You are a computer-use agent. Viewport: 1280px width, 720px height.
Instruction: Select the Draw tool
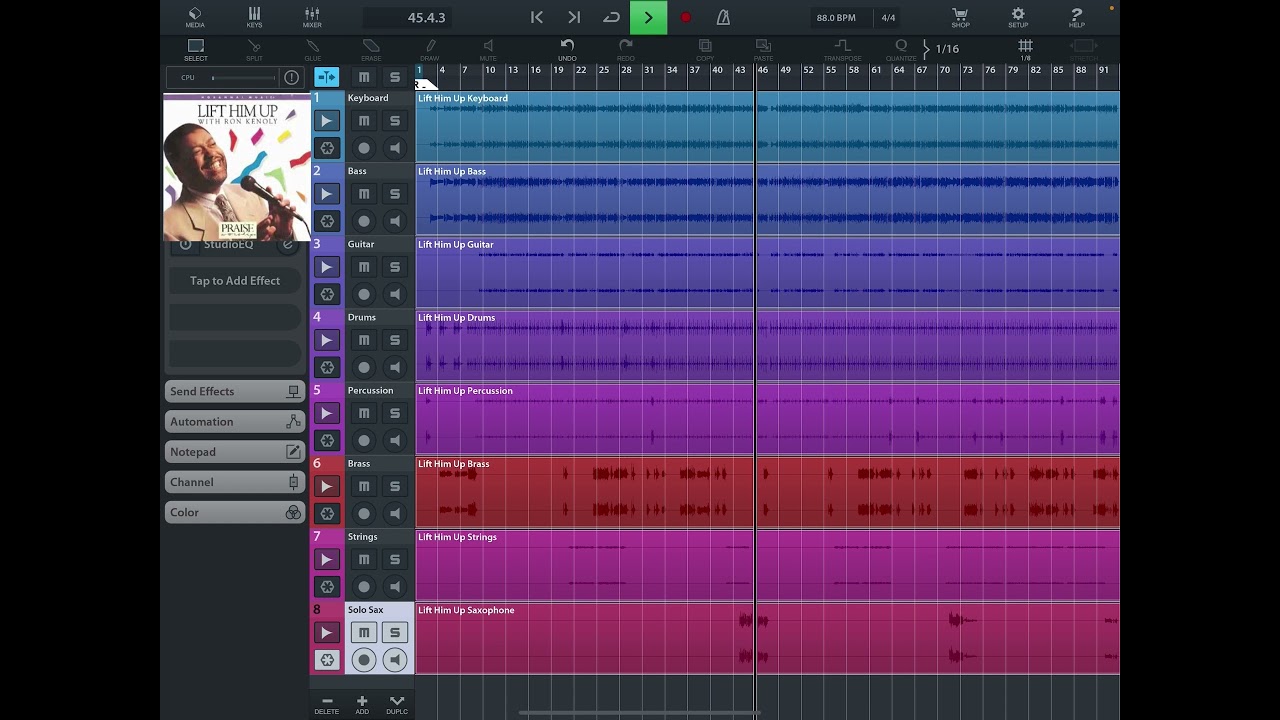pyautogui.click(x=430, y=50)
